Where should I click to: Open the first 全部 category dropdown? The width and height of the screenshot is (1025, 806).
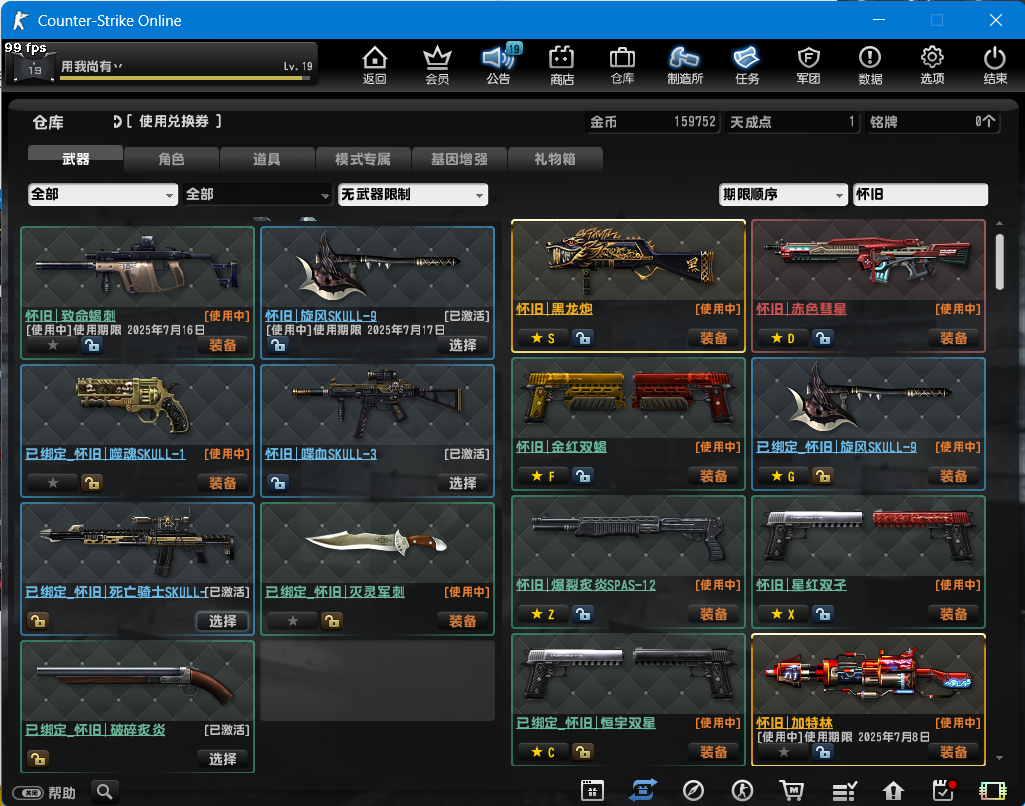(x=103, y=194)
